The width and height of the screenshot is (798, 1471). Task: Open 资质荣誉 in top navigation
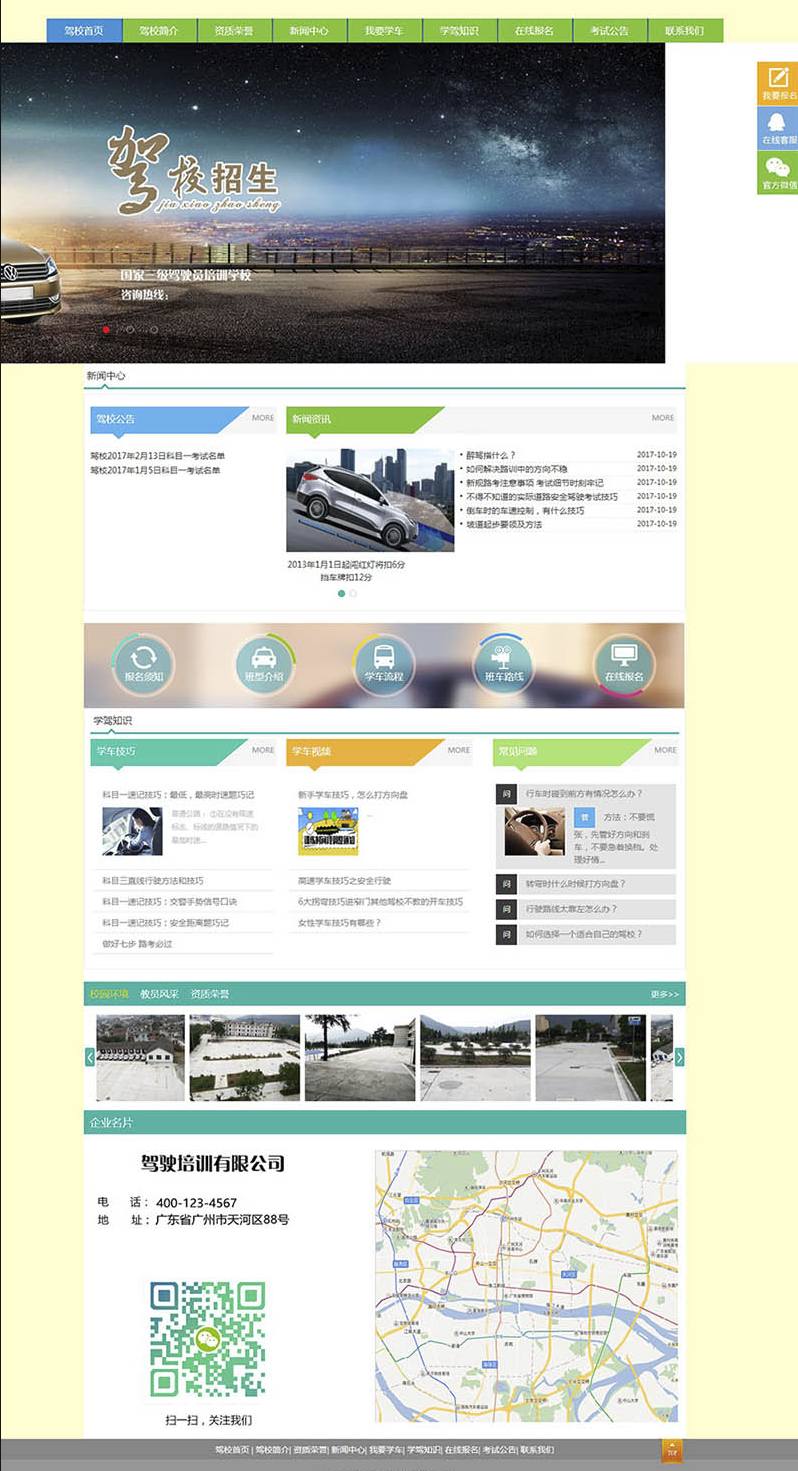click(x=234, y=30)
